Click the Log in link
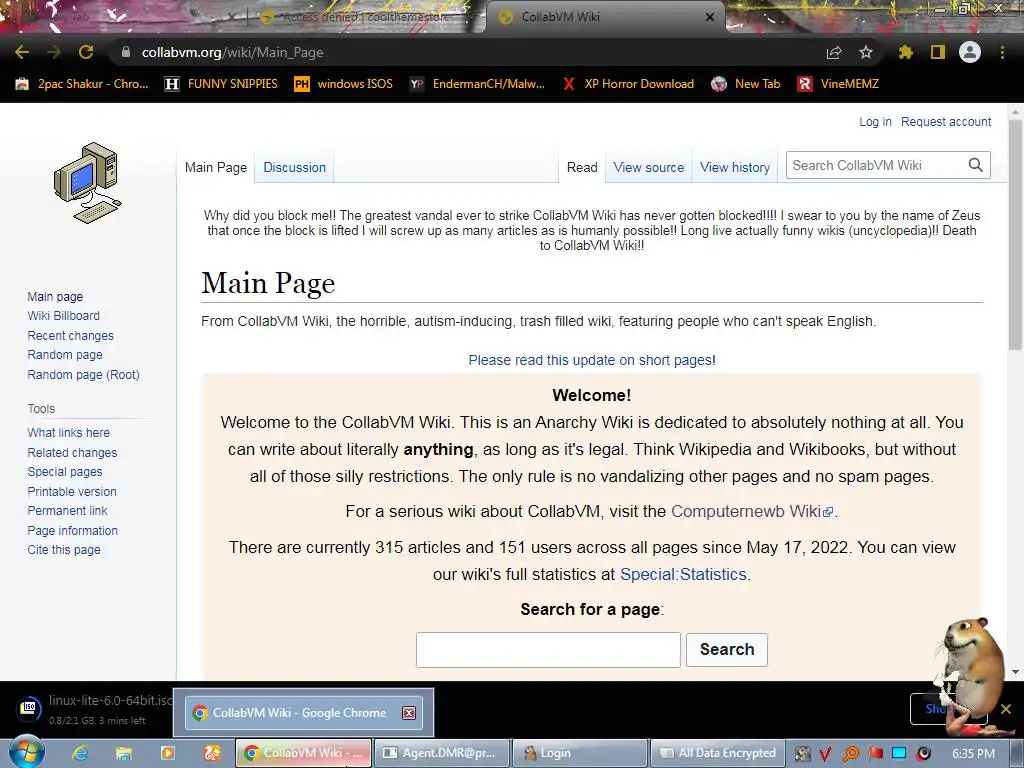Image resolution: width=1024 pixels, height=768 pixels. [x=875, y=121]
